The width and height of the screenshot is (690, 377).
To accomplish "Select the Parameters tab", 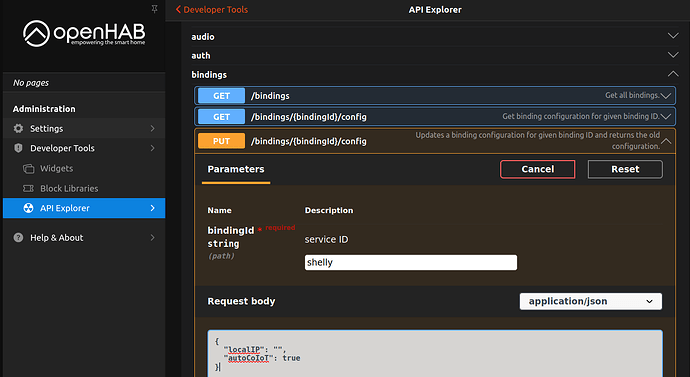I will [236, 169].
